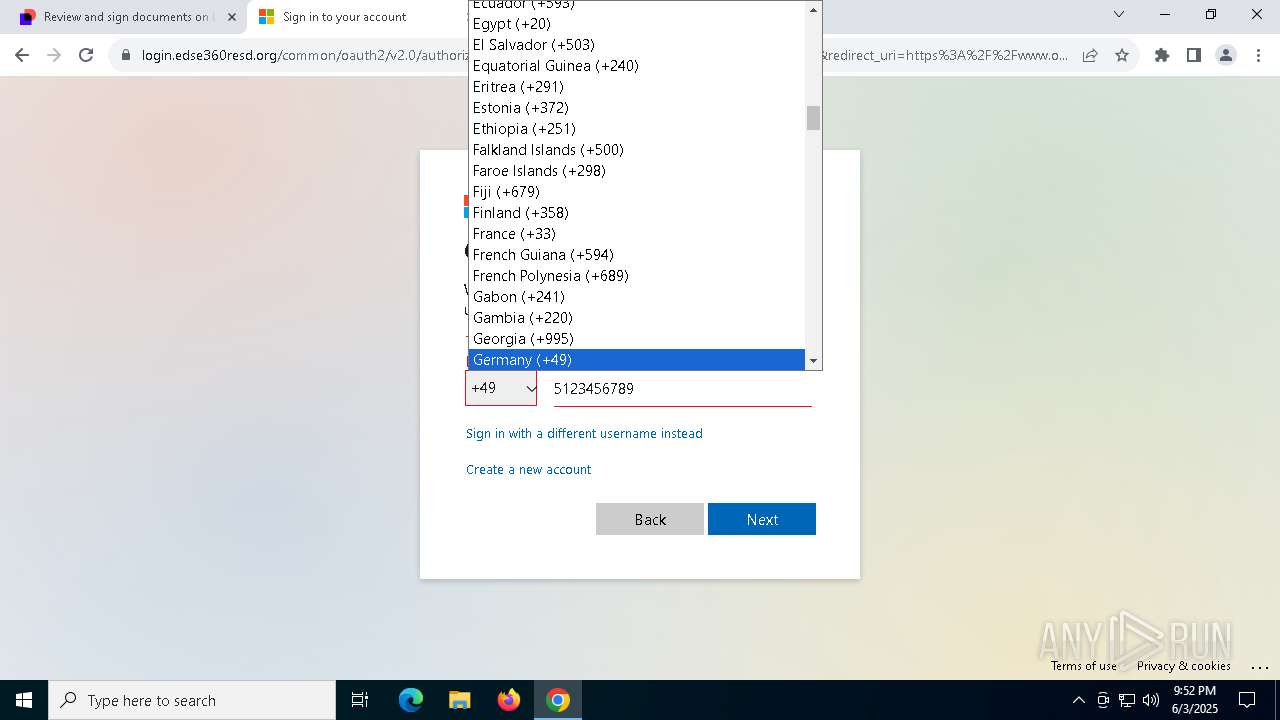This screenshot has height=720, width=1280.
Task: Open the taskbar clock showing 9:52 PM
Action: [x=1194, y=700]
